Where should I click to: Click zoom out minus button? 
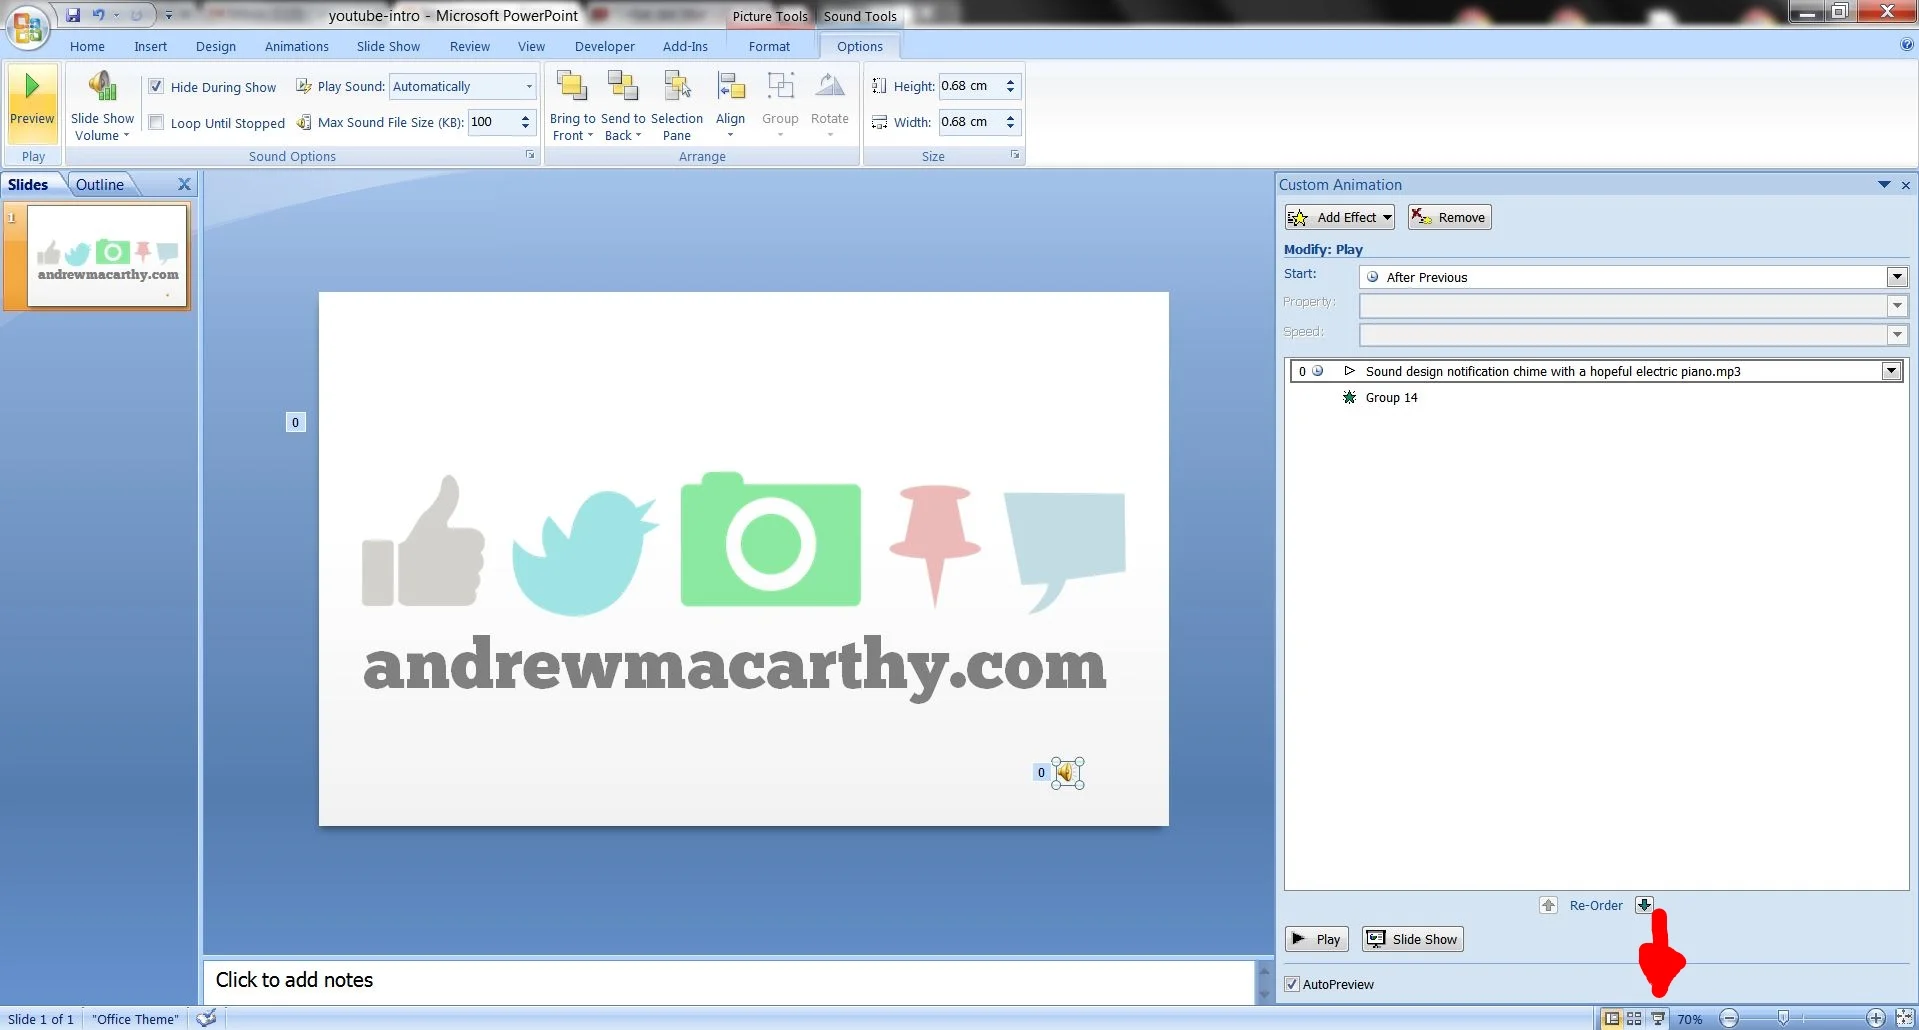pyautogui.click(x=1729, y=1019)
